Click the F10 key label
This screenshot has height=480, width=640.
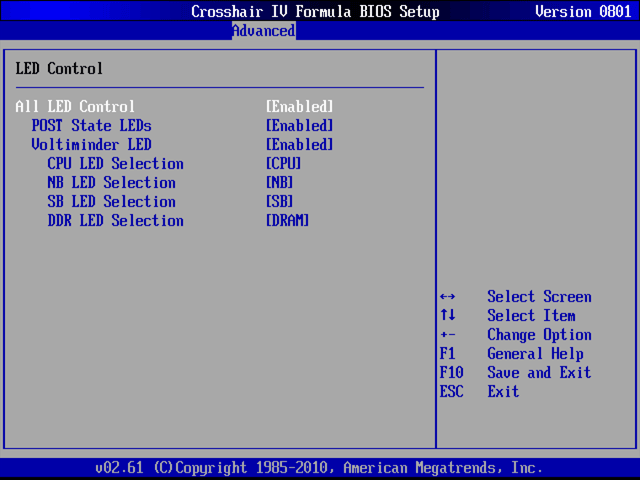tap(451, 373)
